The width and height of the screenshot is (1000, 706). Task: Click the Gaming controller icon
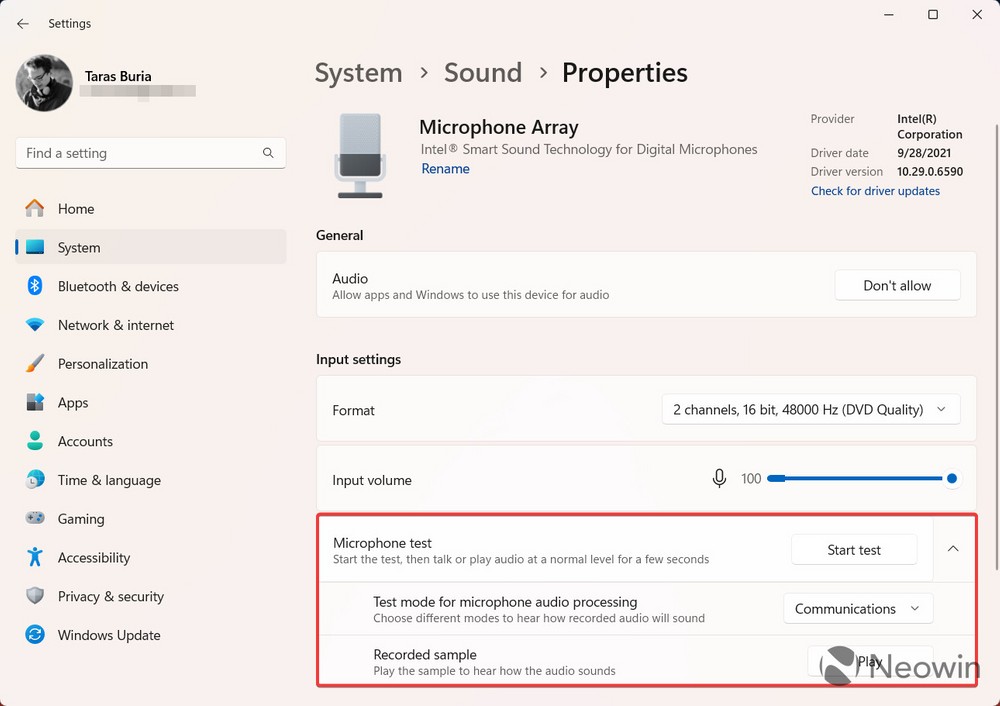[35, 519]
